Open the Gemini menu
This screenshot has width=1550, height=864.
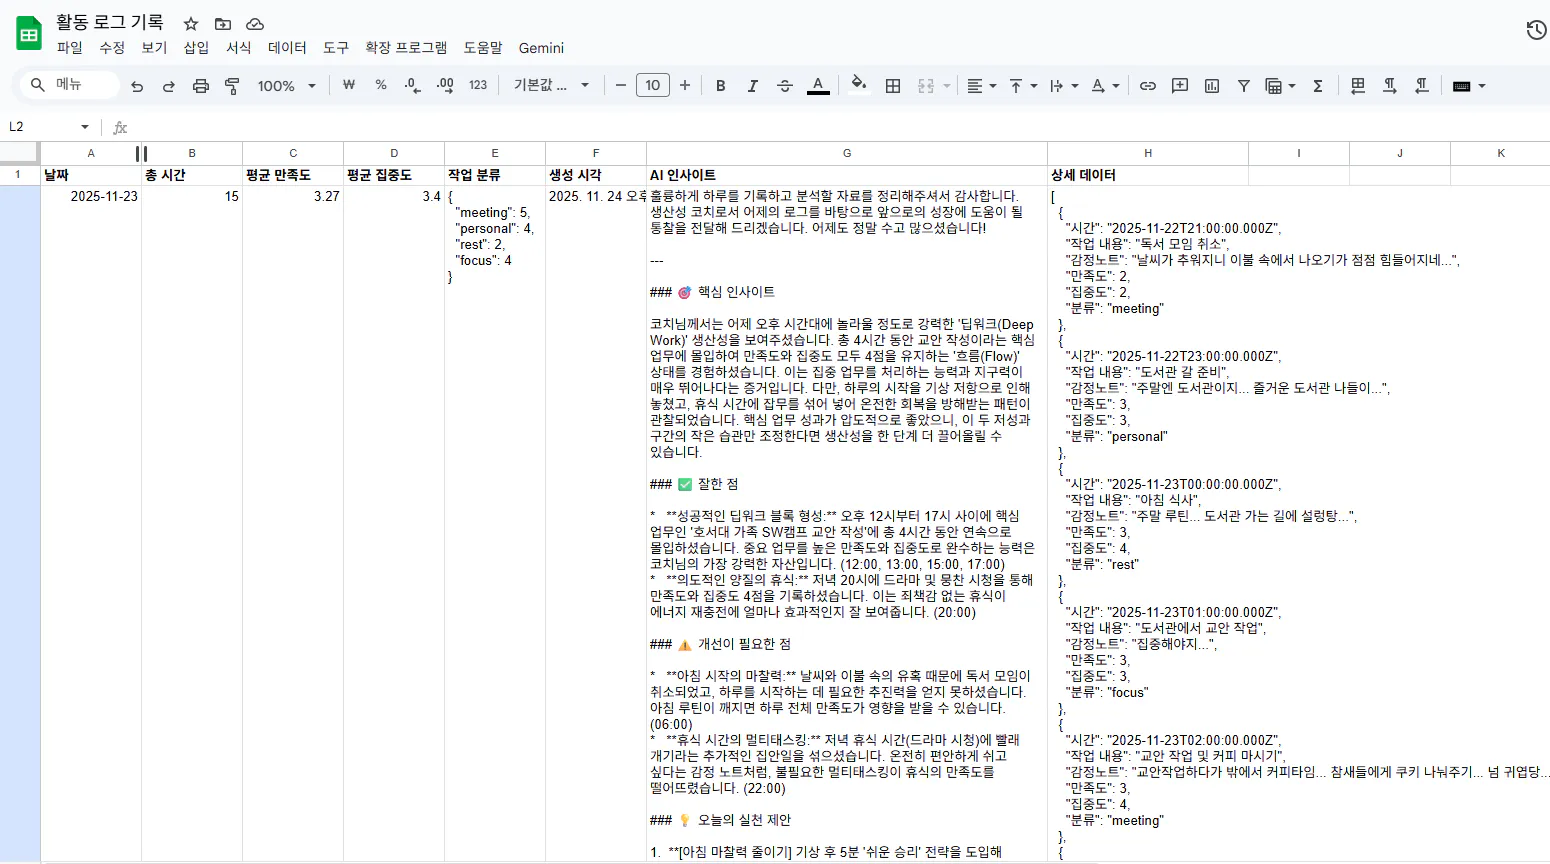[x=541, y=48]
